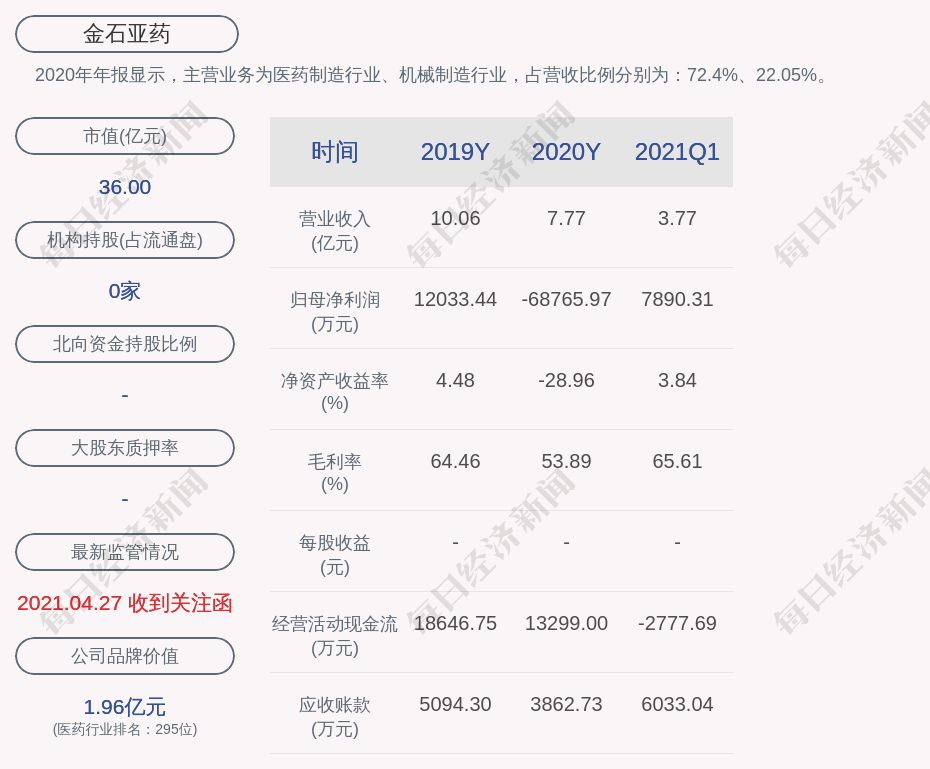Image resolution: width=930 pixels, height=769 pixels.
Task: Select ROE value -28.96
Action: [566, 381]
